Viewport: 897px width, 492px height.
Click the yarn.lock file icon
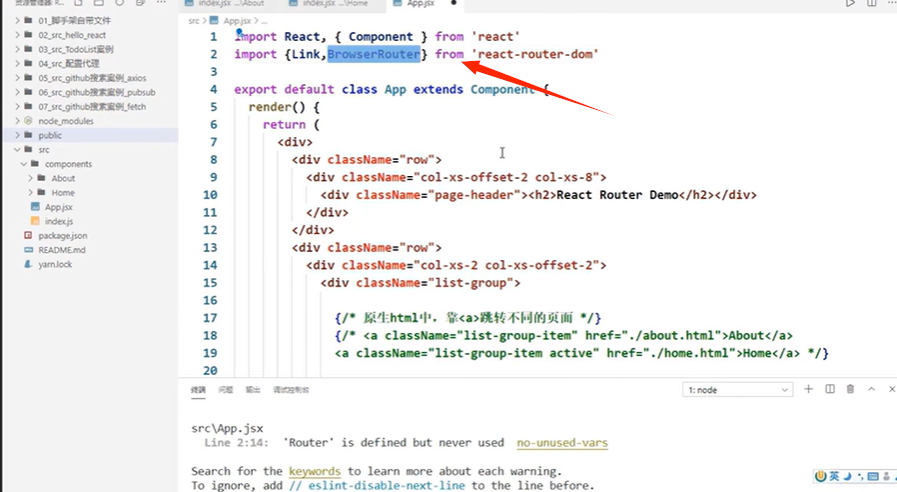28,264
